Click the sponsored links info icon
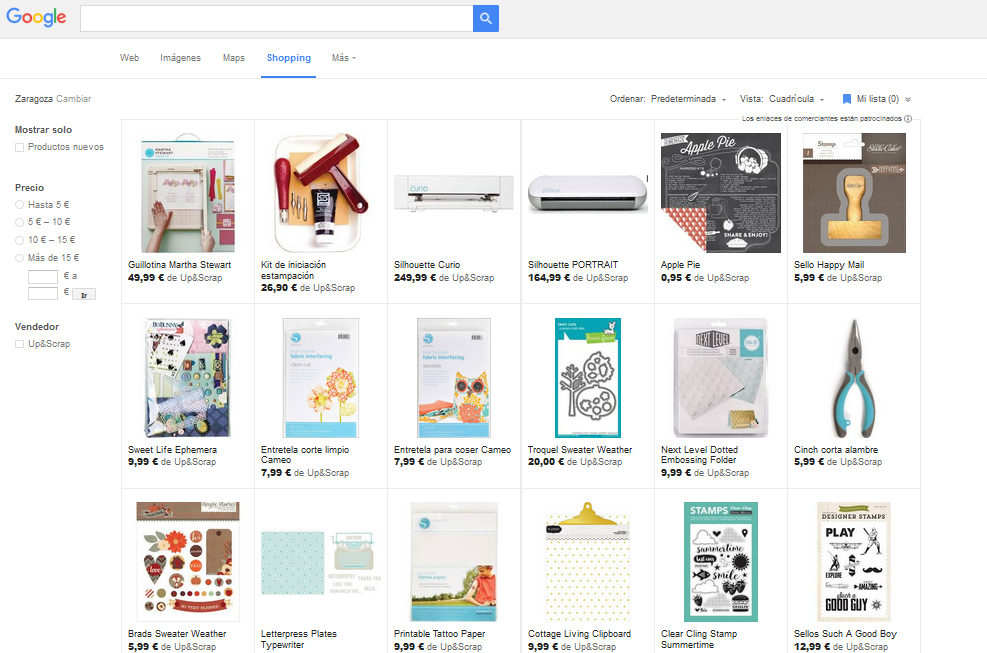987x653 pixels. coord(908,118)
